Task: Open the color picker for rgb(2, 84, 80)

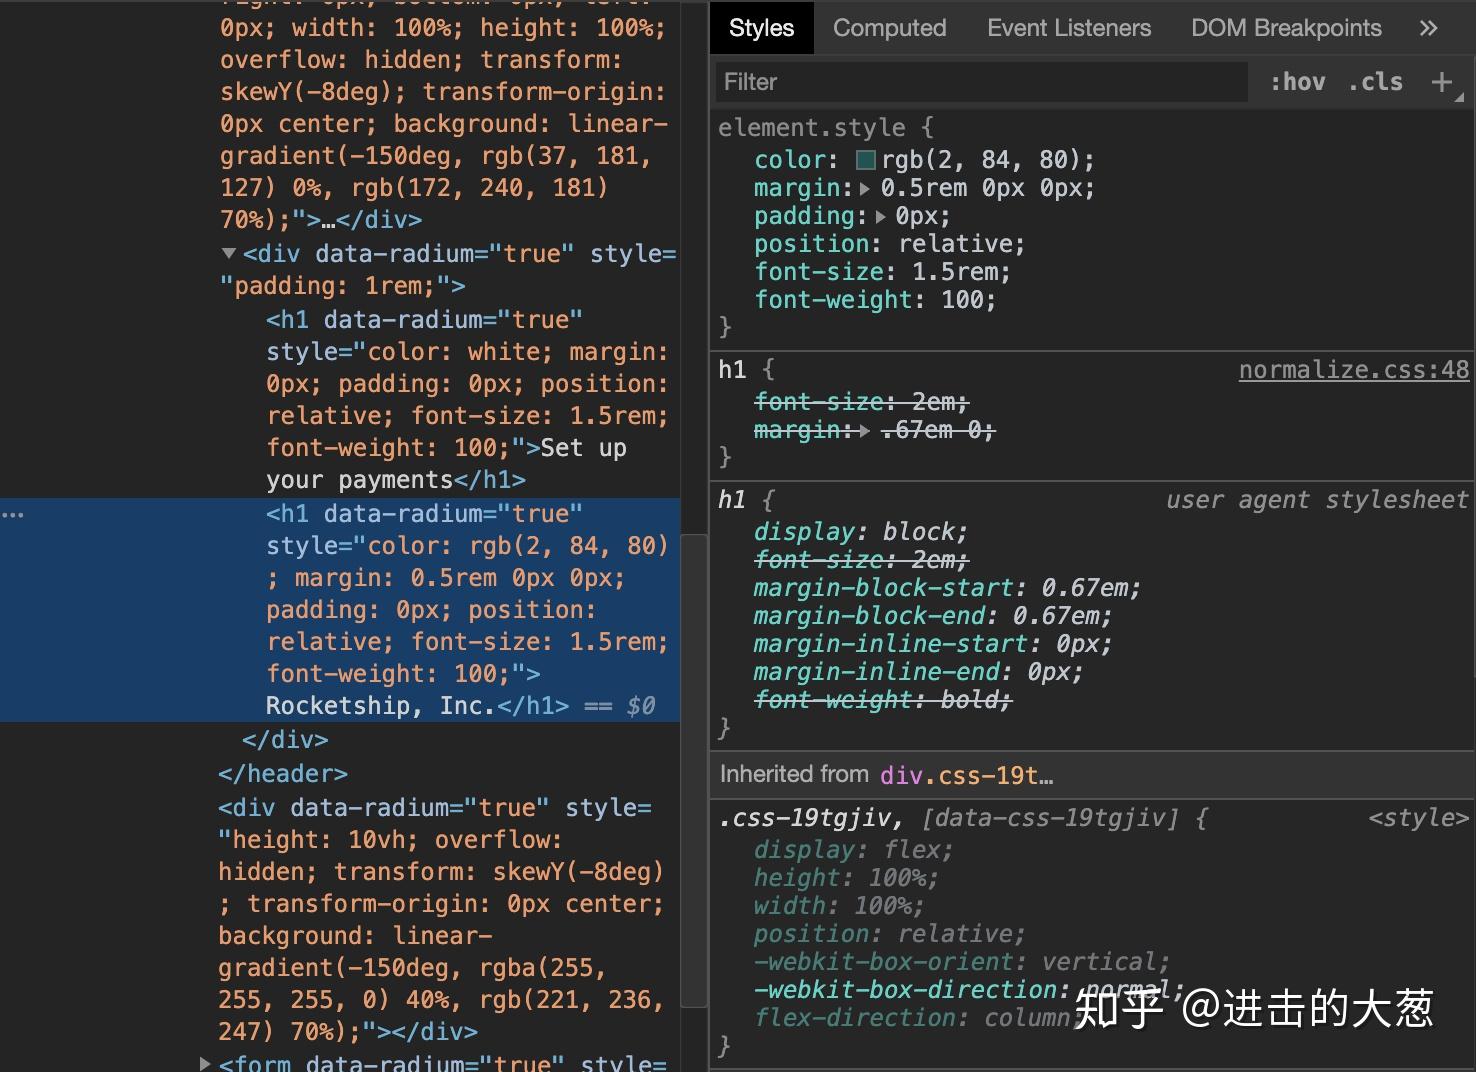Action: [x=865, y=159]
